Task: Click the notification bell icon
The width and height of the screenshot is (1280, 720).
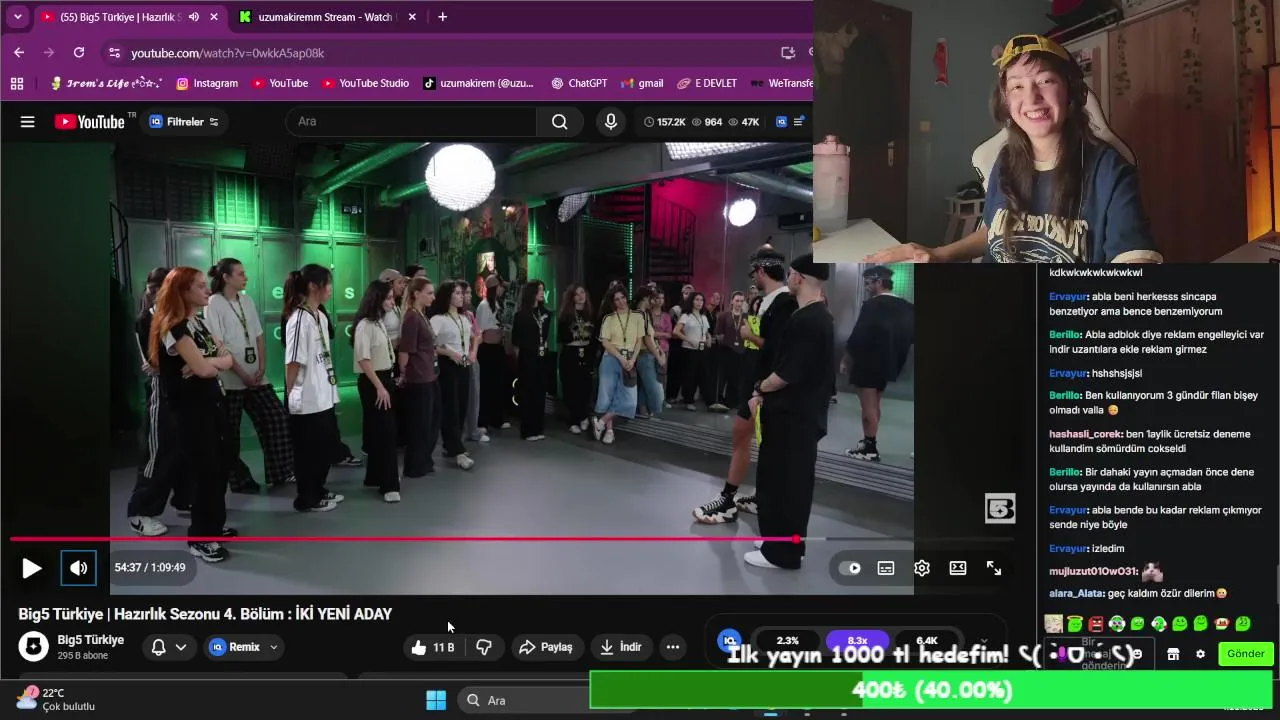Action: coord(158,647)
